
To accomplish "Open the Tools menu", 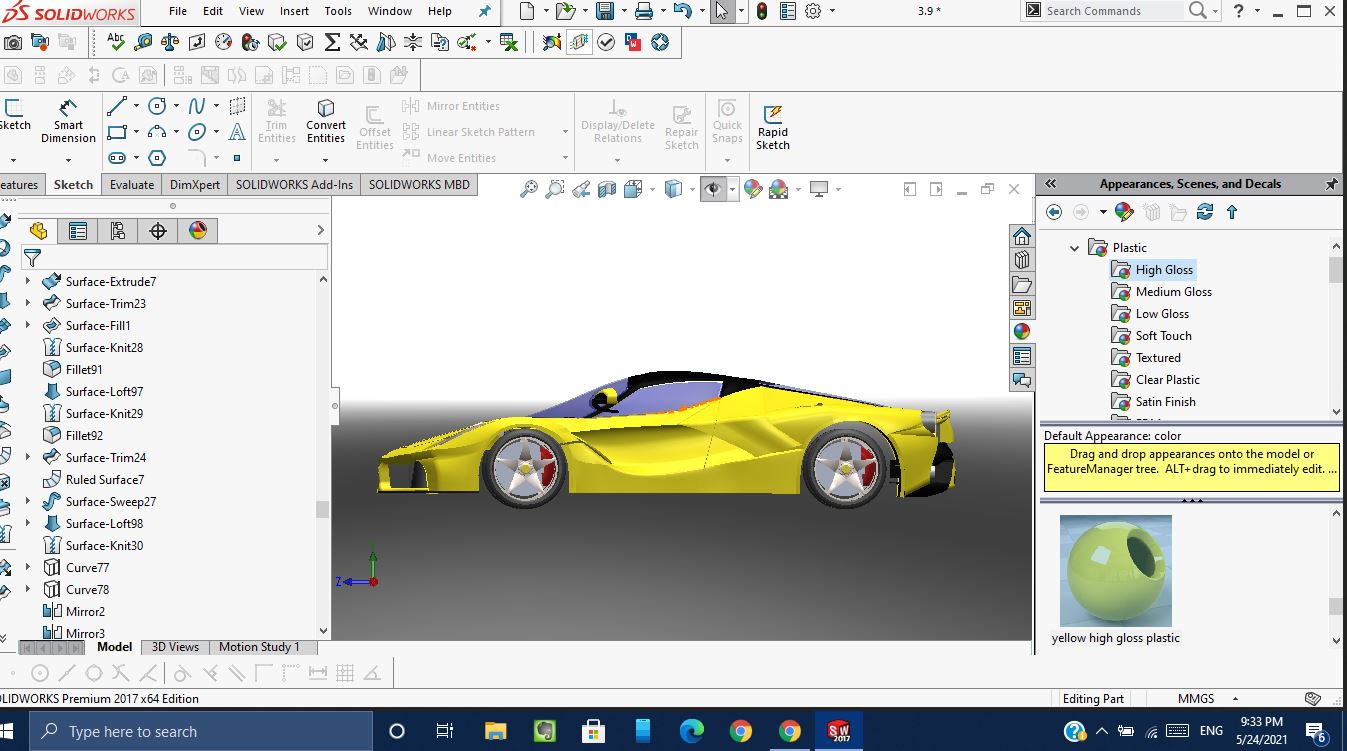I will click(338, 11).
